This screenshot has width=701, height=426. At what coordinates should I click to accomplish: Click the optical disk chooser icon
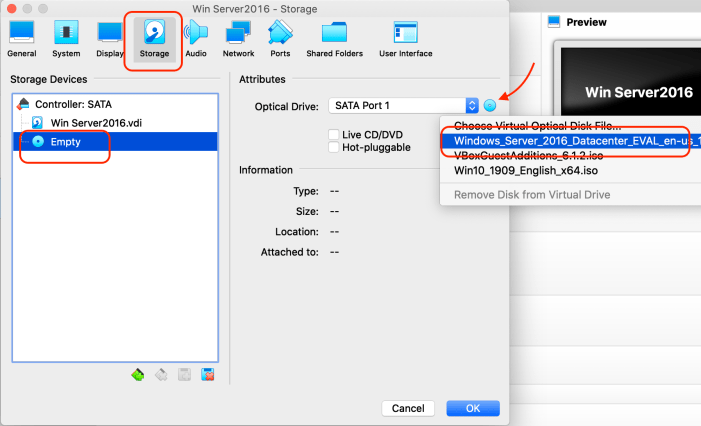[x=490, y=106]
